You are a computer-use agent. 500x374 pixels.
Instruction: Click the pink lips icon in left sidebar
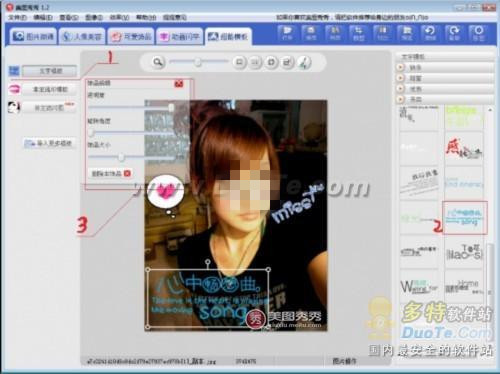click(14, 89)
